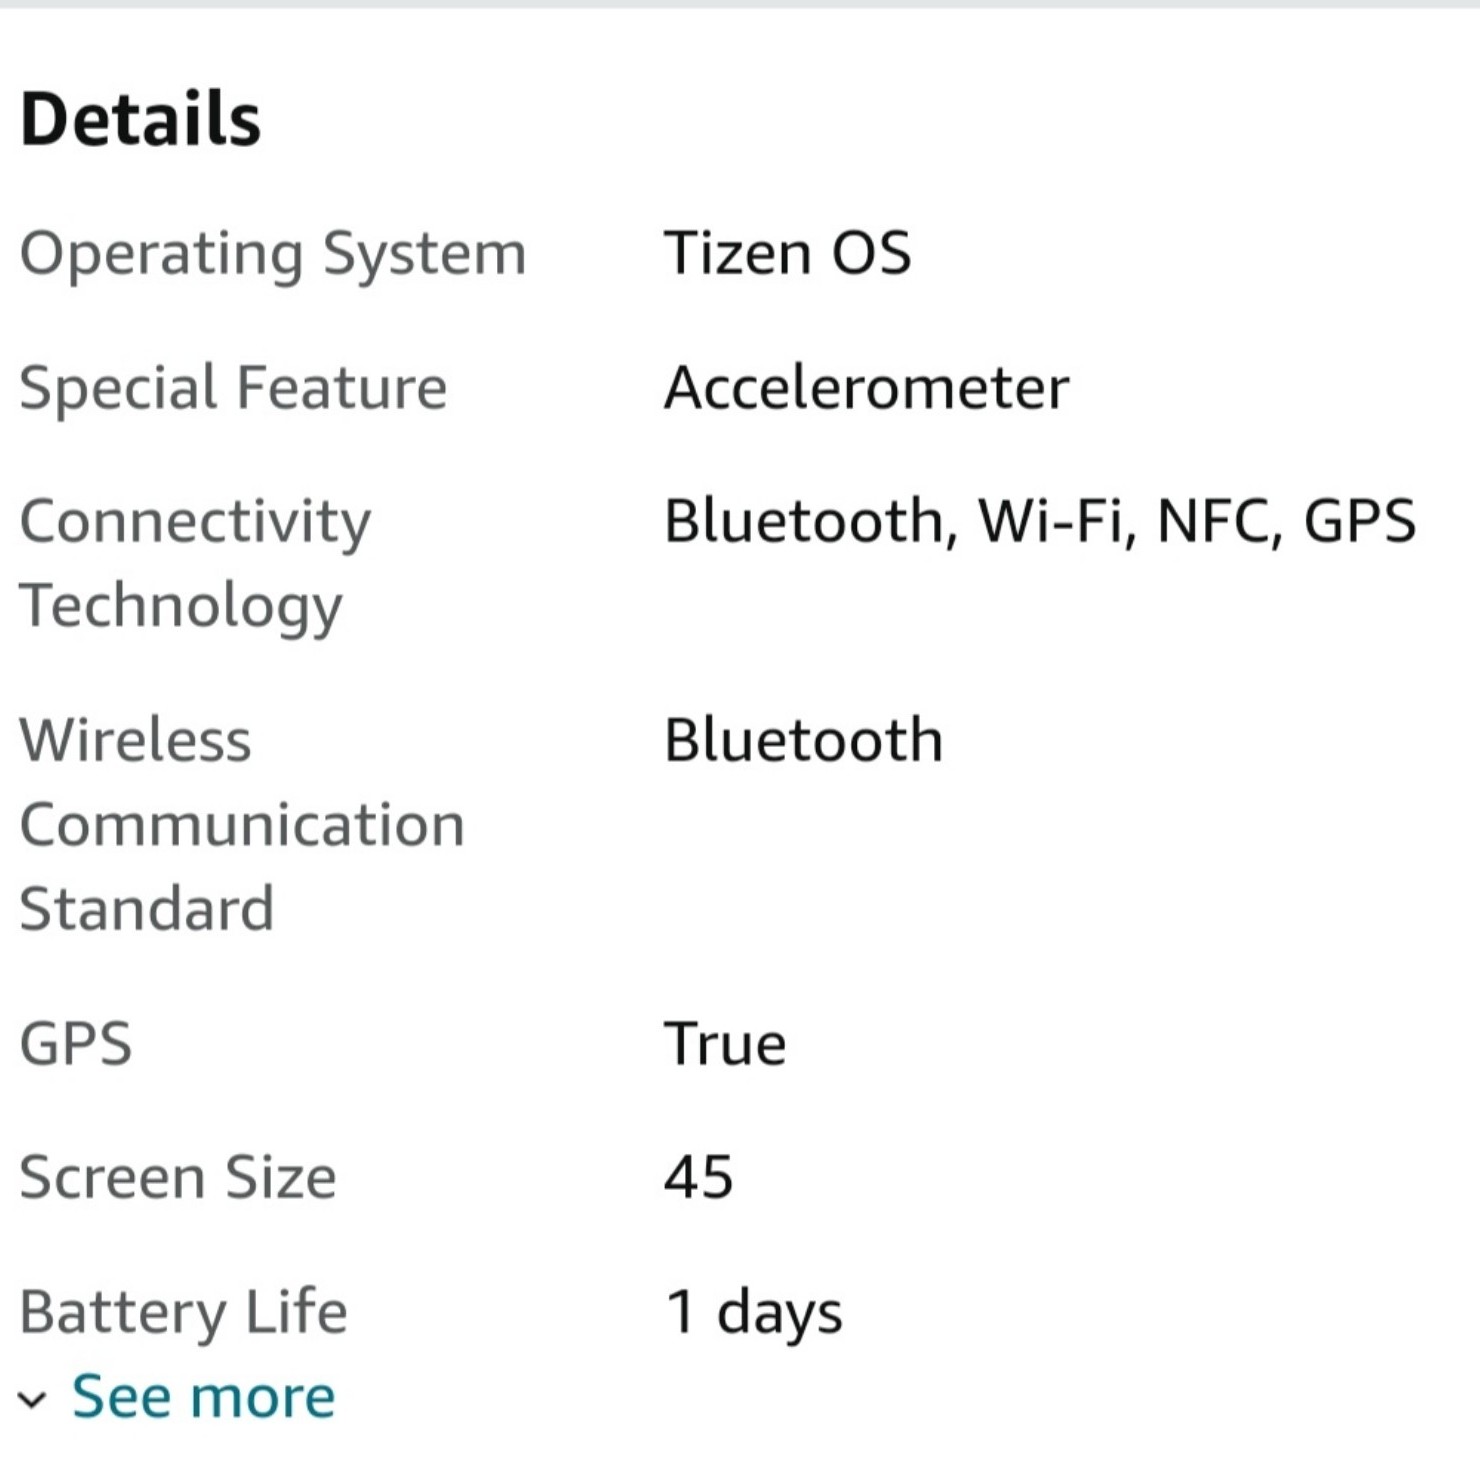Screen dimensions: 1480x1480
Task: Tap the word Communication in the Wireless label
Action: (242, 825)
